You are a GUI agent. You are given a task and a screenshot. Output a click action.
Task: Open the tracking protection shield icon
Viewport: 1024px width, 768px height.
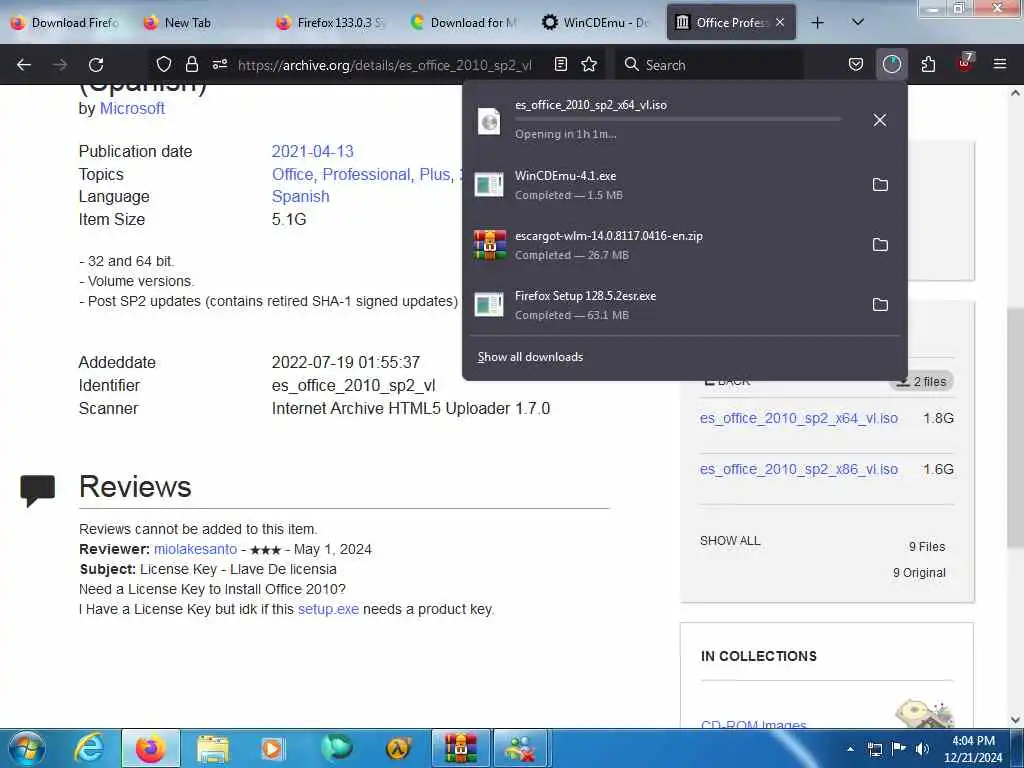[x=164, y=64]
